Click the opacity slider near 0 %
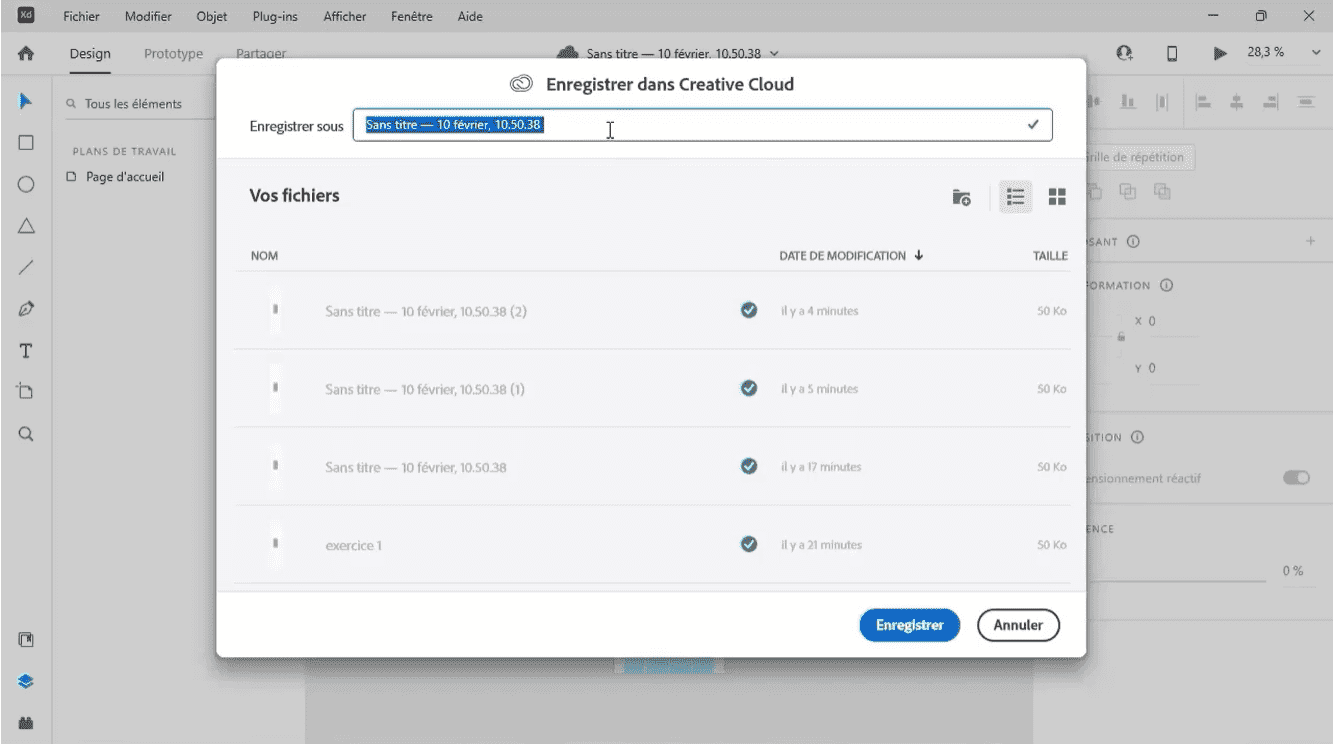The width and height of the screenshot is (1333, 744). click(1176, 581)
